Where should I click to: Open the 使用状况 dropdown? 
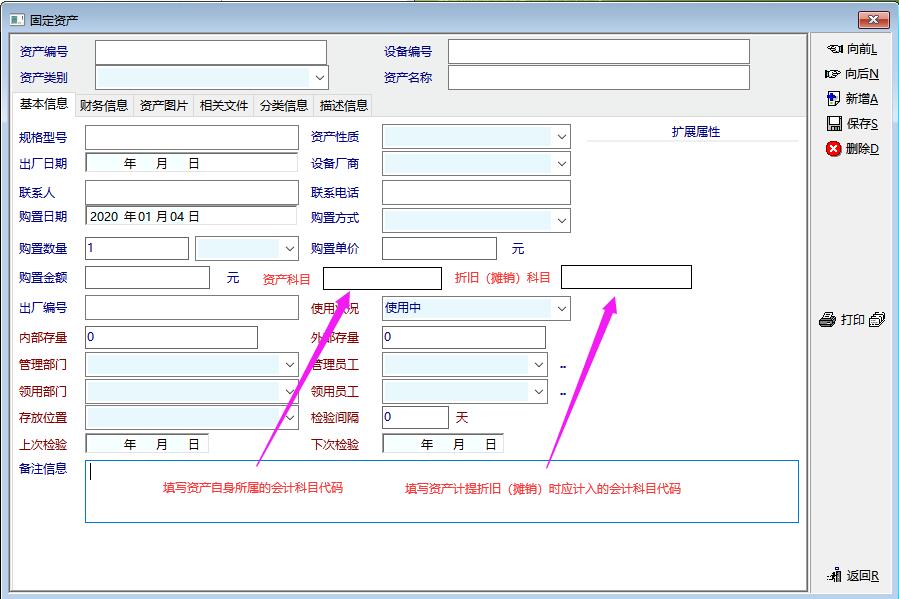[562, 309]
